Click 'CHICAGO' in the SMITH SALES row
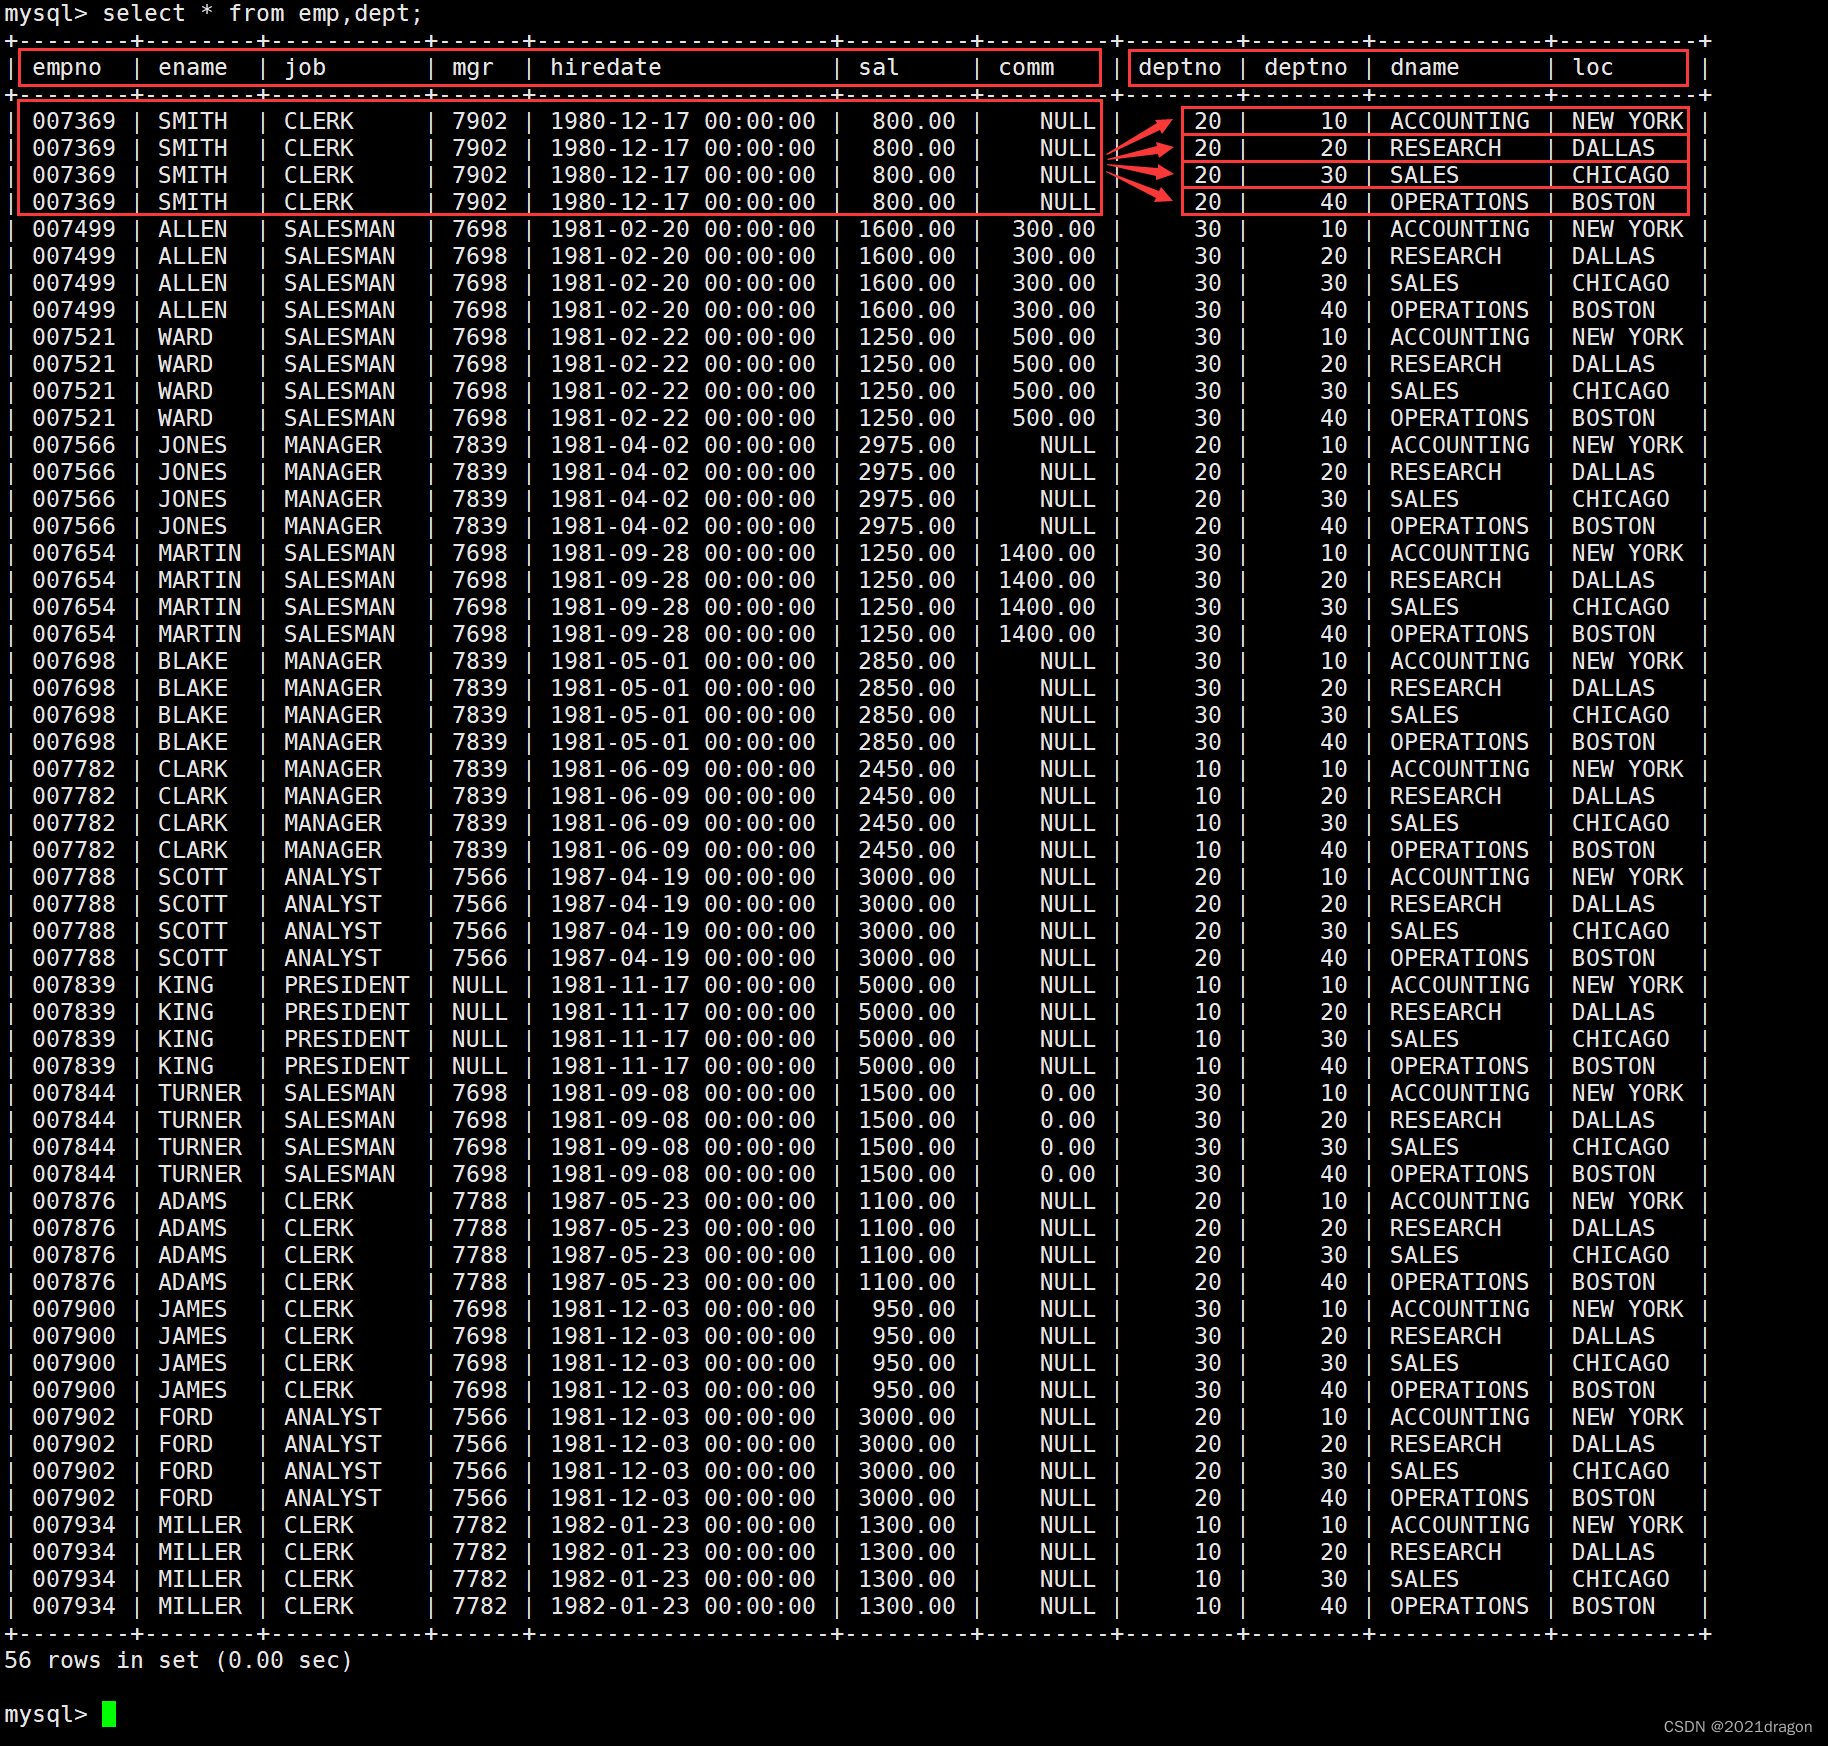 [x=1621, y=175]
